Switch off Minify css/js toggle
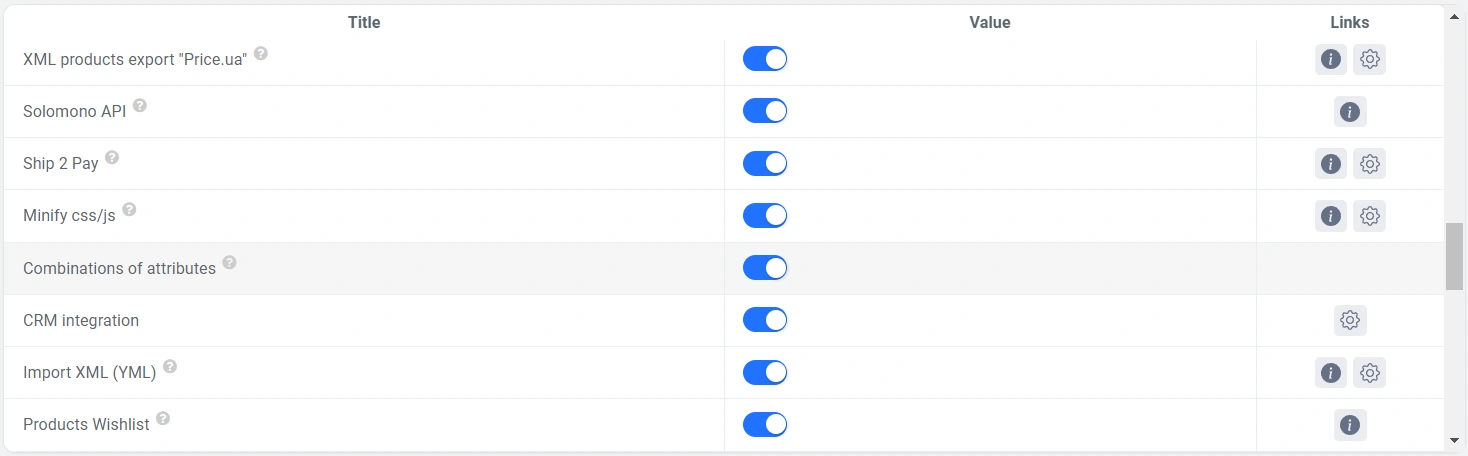1468x456 pixels. [765, 215]
